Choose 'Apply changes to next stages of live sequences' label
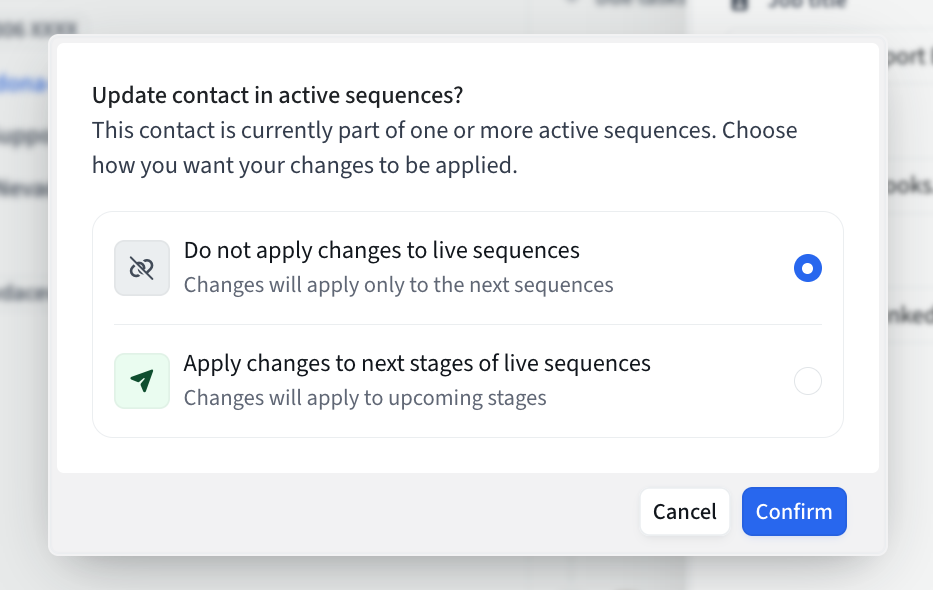This screenshot has width=933, height=590. tap(417, 363)
